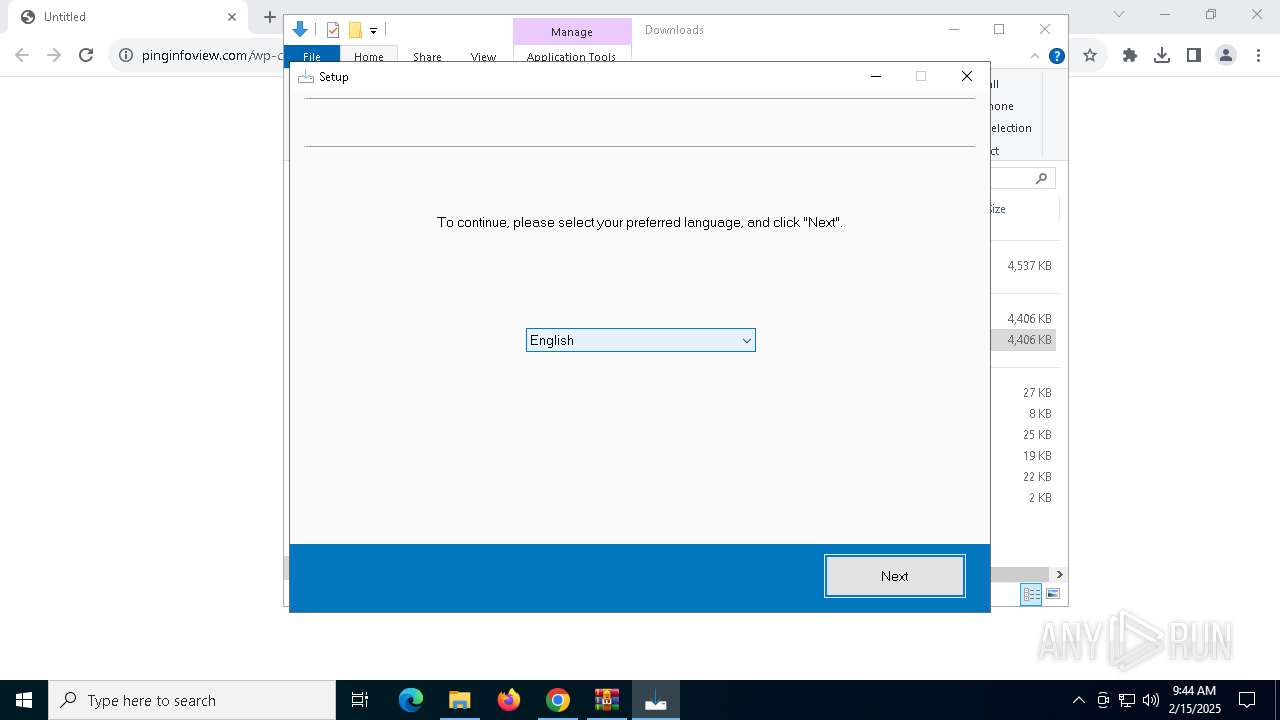Open Chrome tab search chevron

pyautogui.click(x=1119, y=14)
